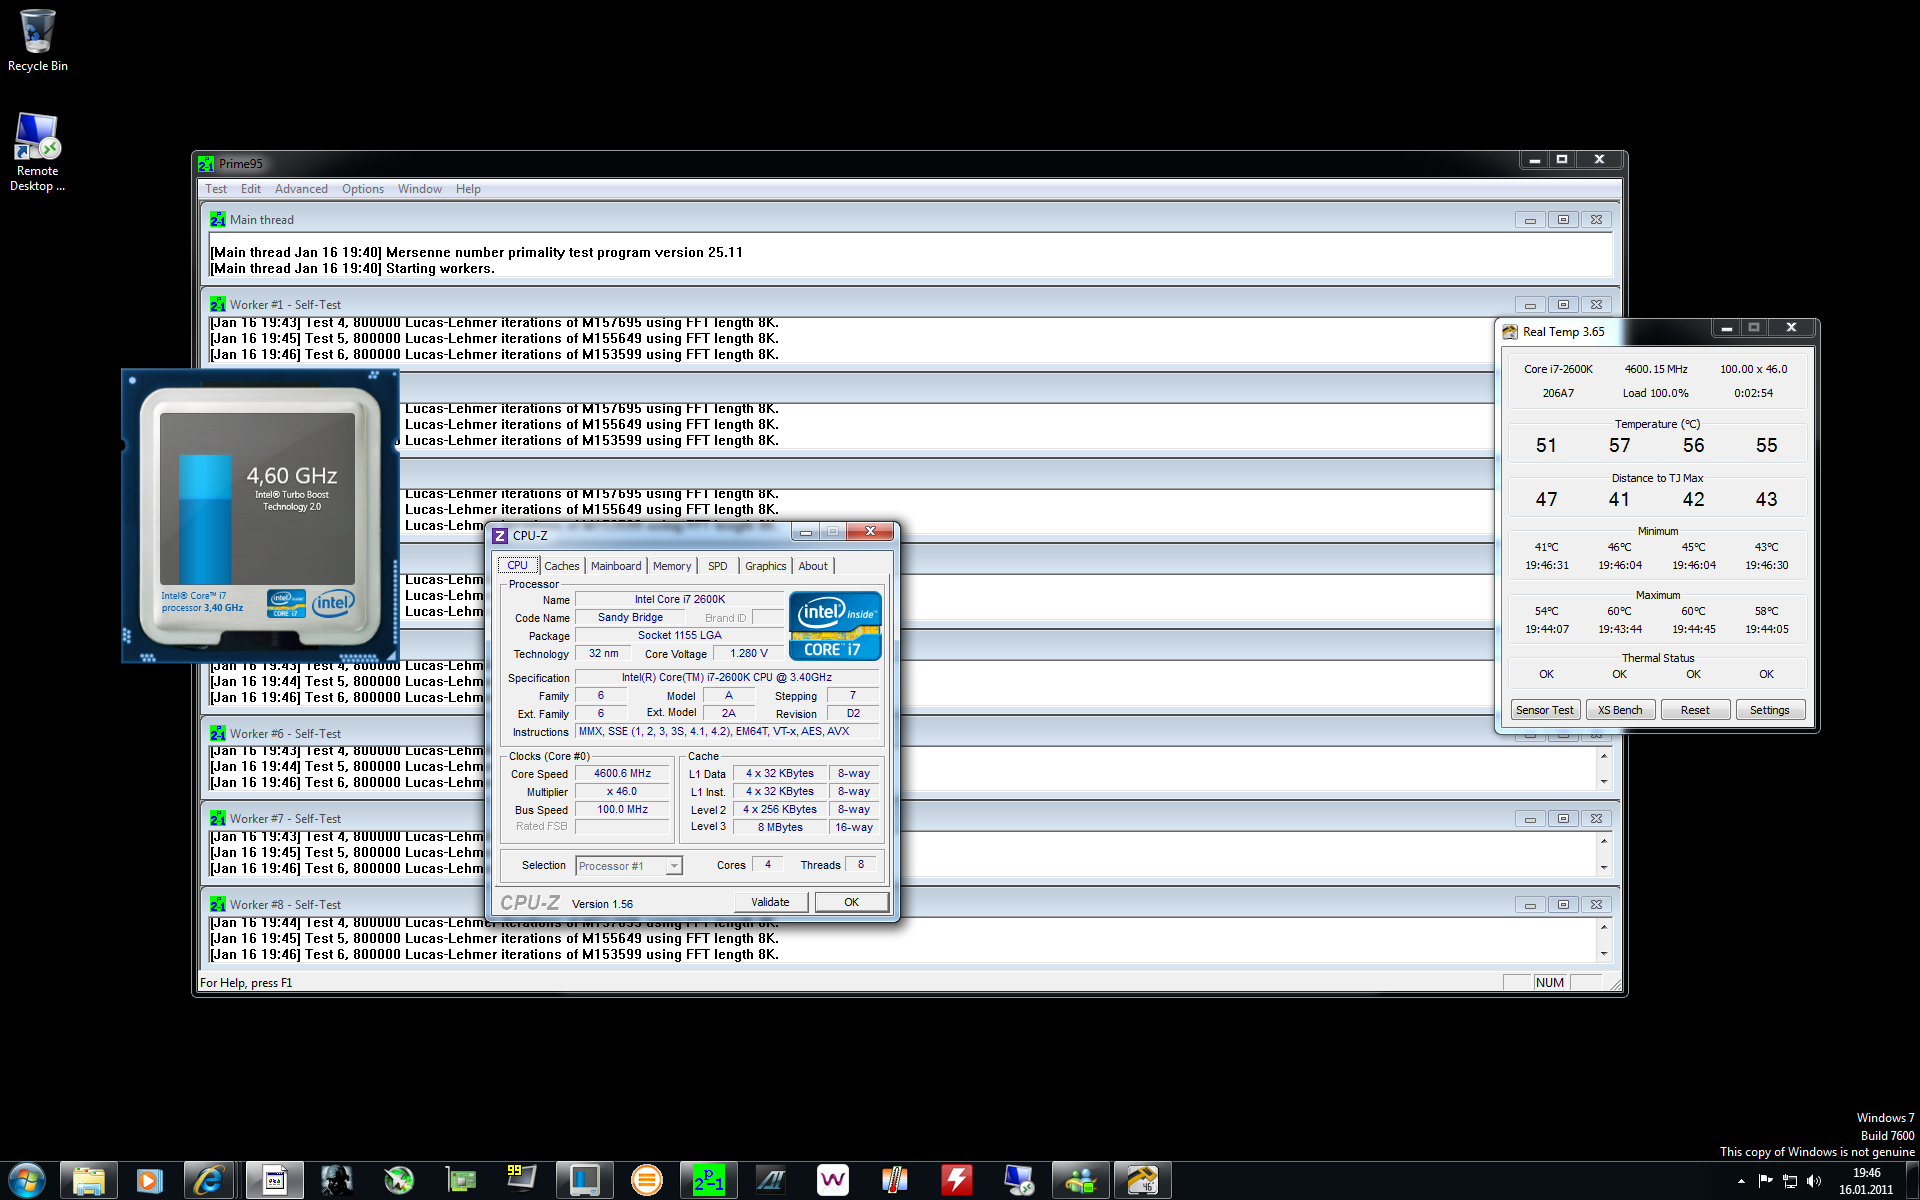Open the Remote Desktop shortcut on desktop
1920x1200 pixels.
pyautogui.click(x=37, y=151)
